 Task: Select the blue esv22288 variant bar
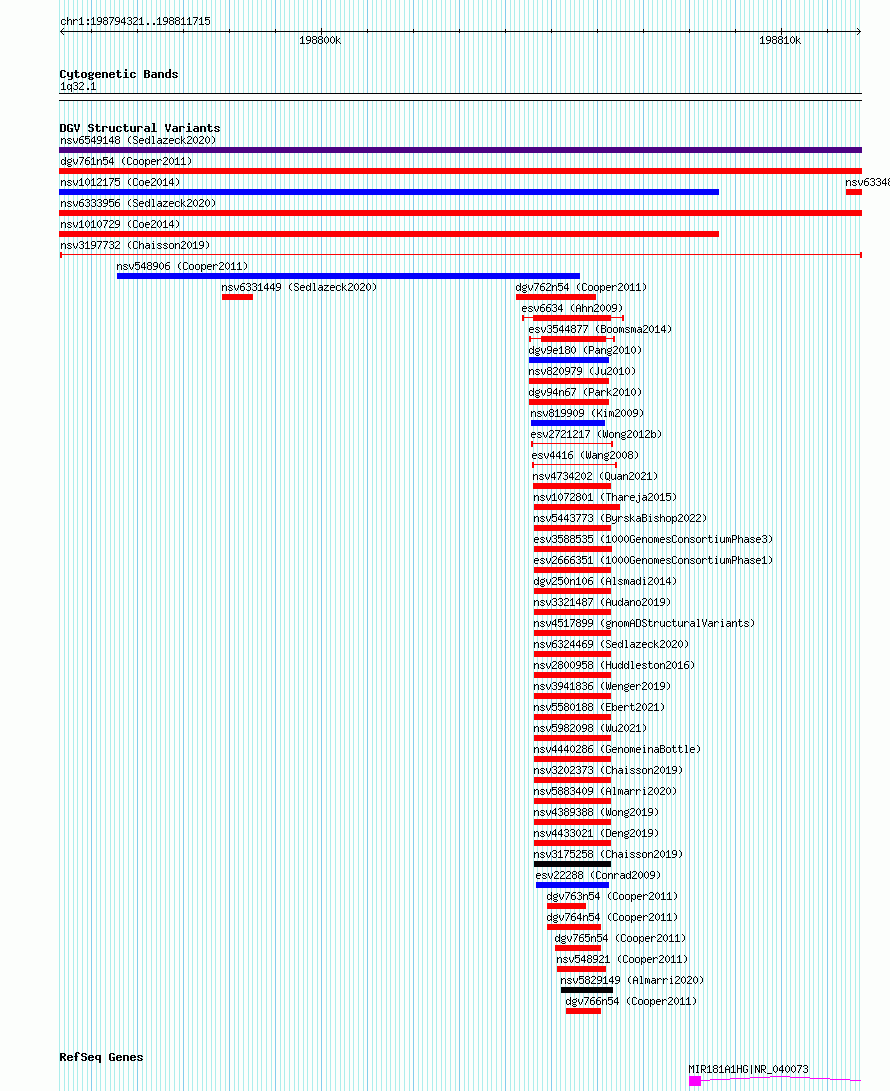(572, 885)
